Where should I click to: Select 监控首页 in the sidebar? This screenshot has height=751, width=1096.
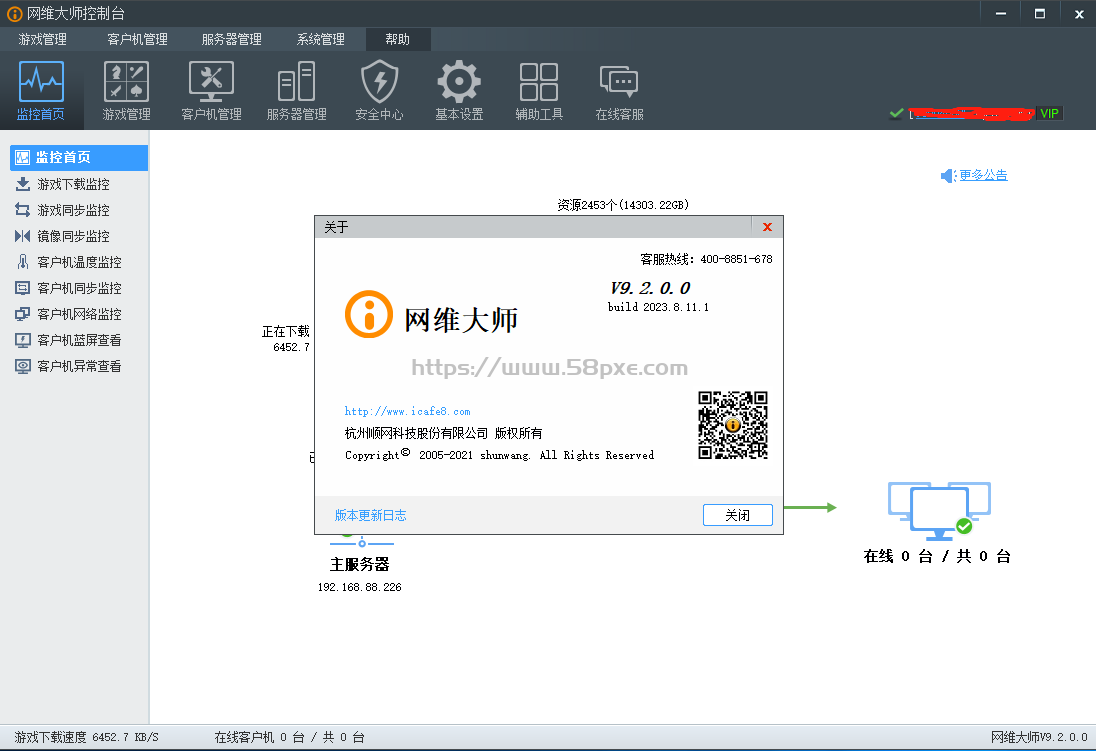click(79, 157)
